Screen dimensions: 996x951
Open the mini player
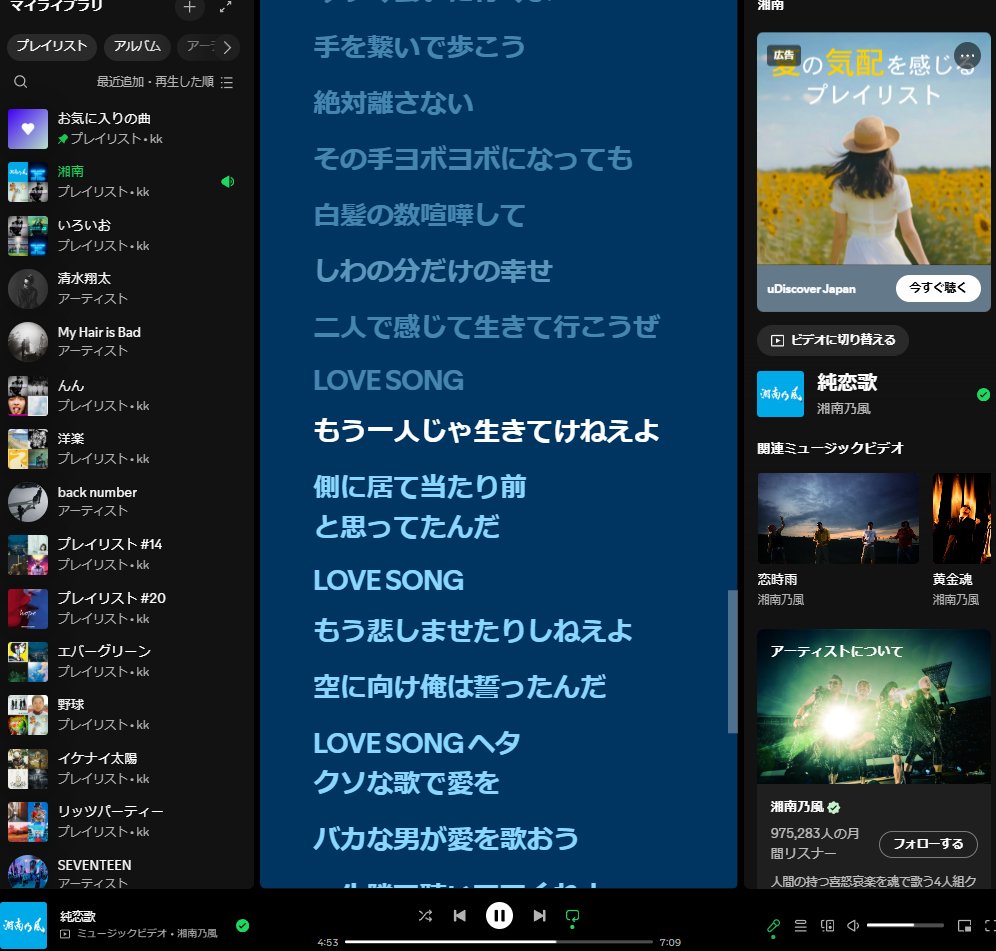point(964,926)
